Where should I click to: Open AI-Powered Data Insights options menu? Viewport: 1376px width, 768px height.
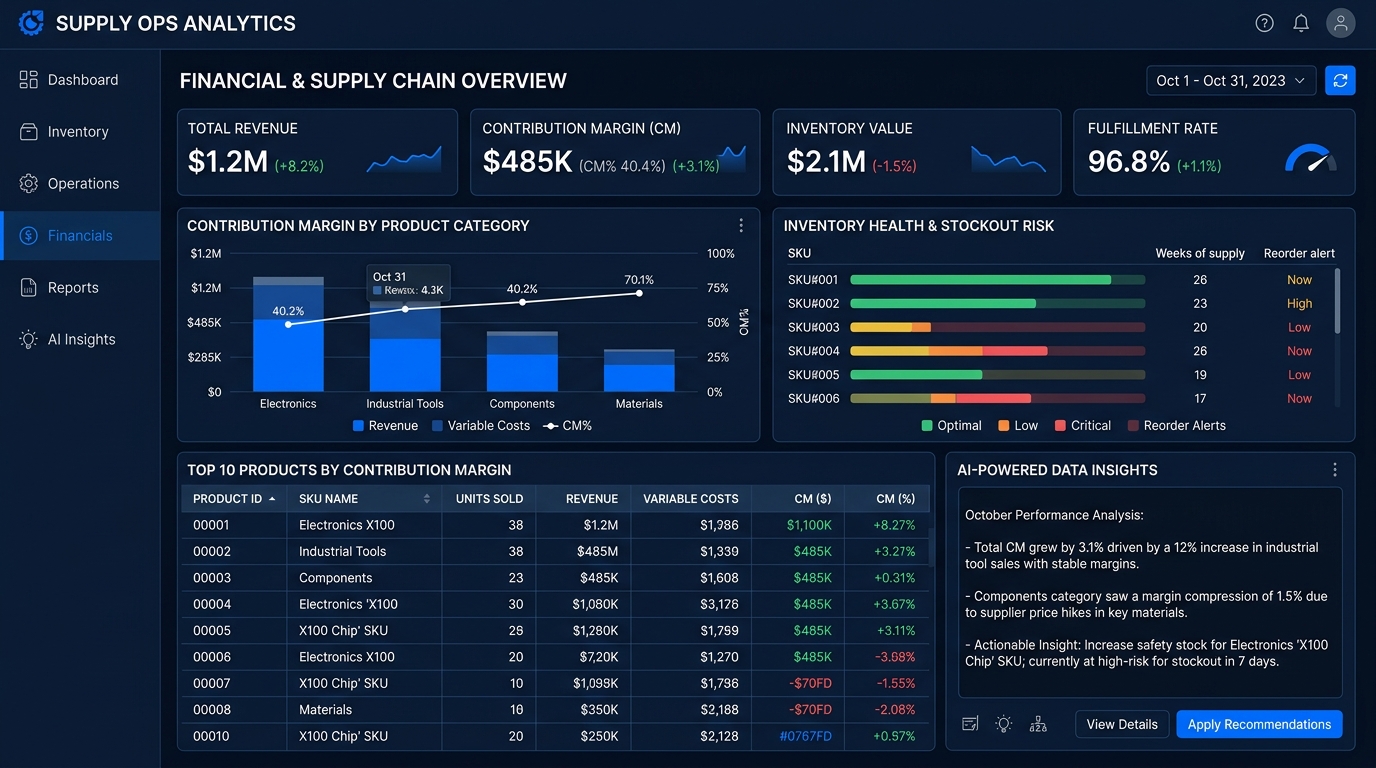point(1335,470)
